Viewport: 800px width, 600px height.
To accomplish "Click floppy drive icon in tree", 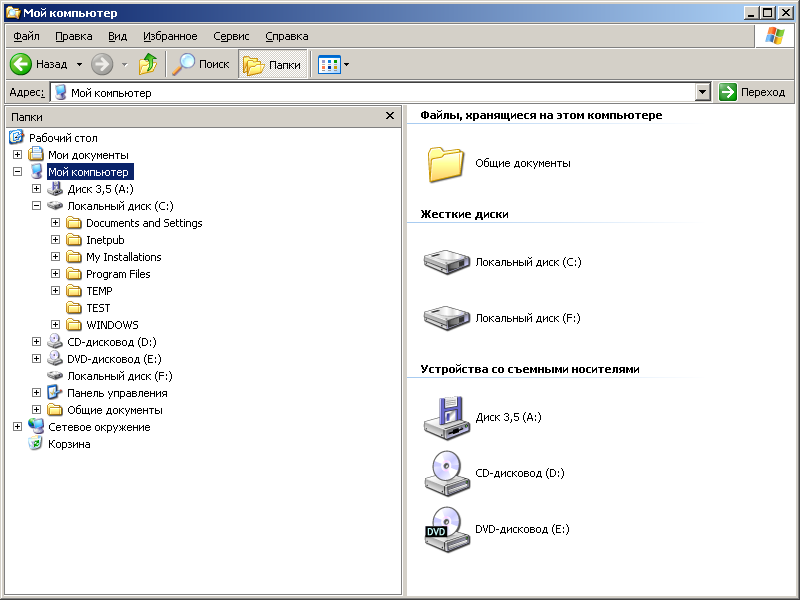I will [x=55, y=188].
